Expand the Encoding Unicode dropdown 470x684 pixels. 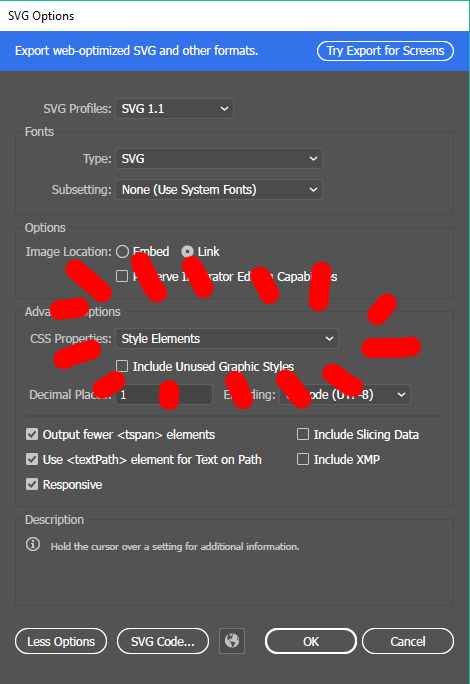(345, 395)
